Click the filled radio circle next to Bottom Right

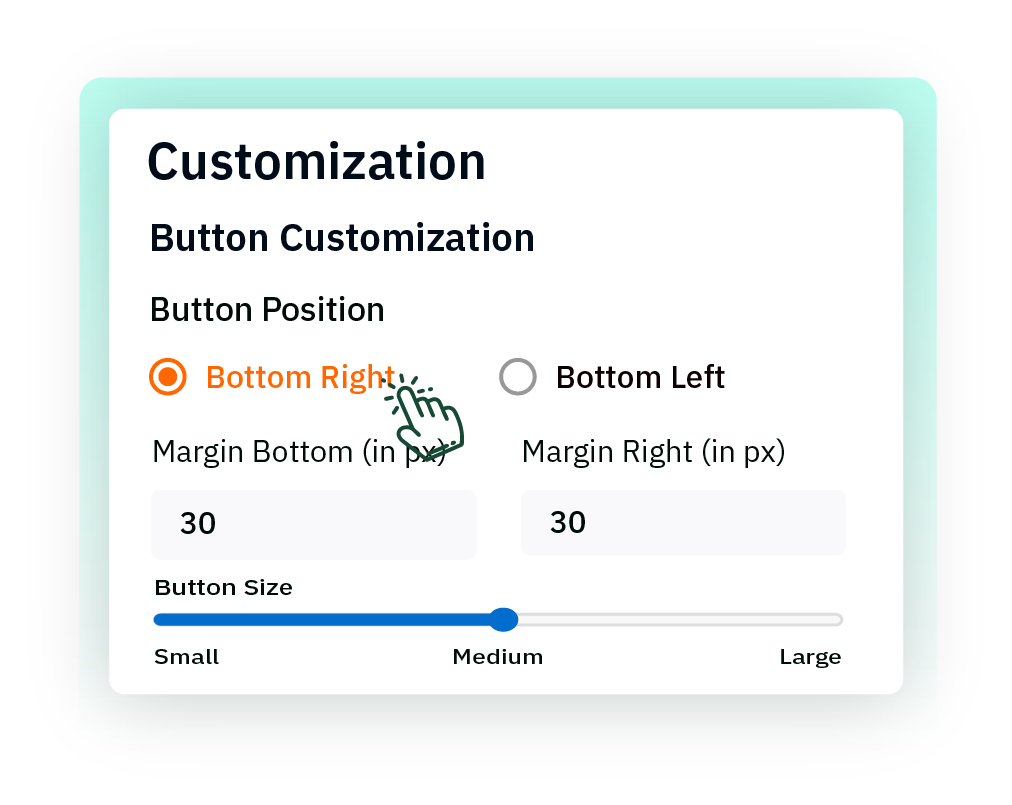coord(167,377)
